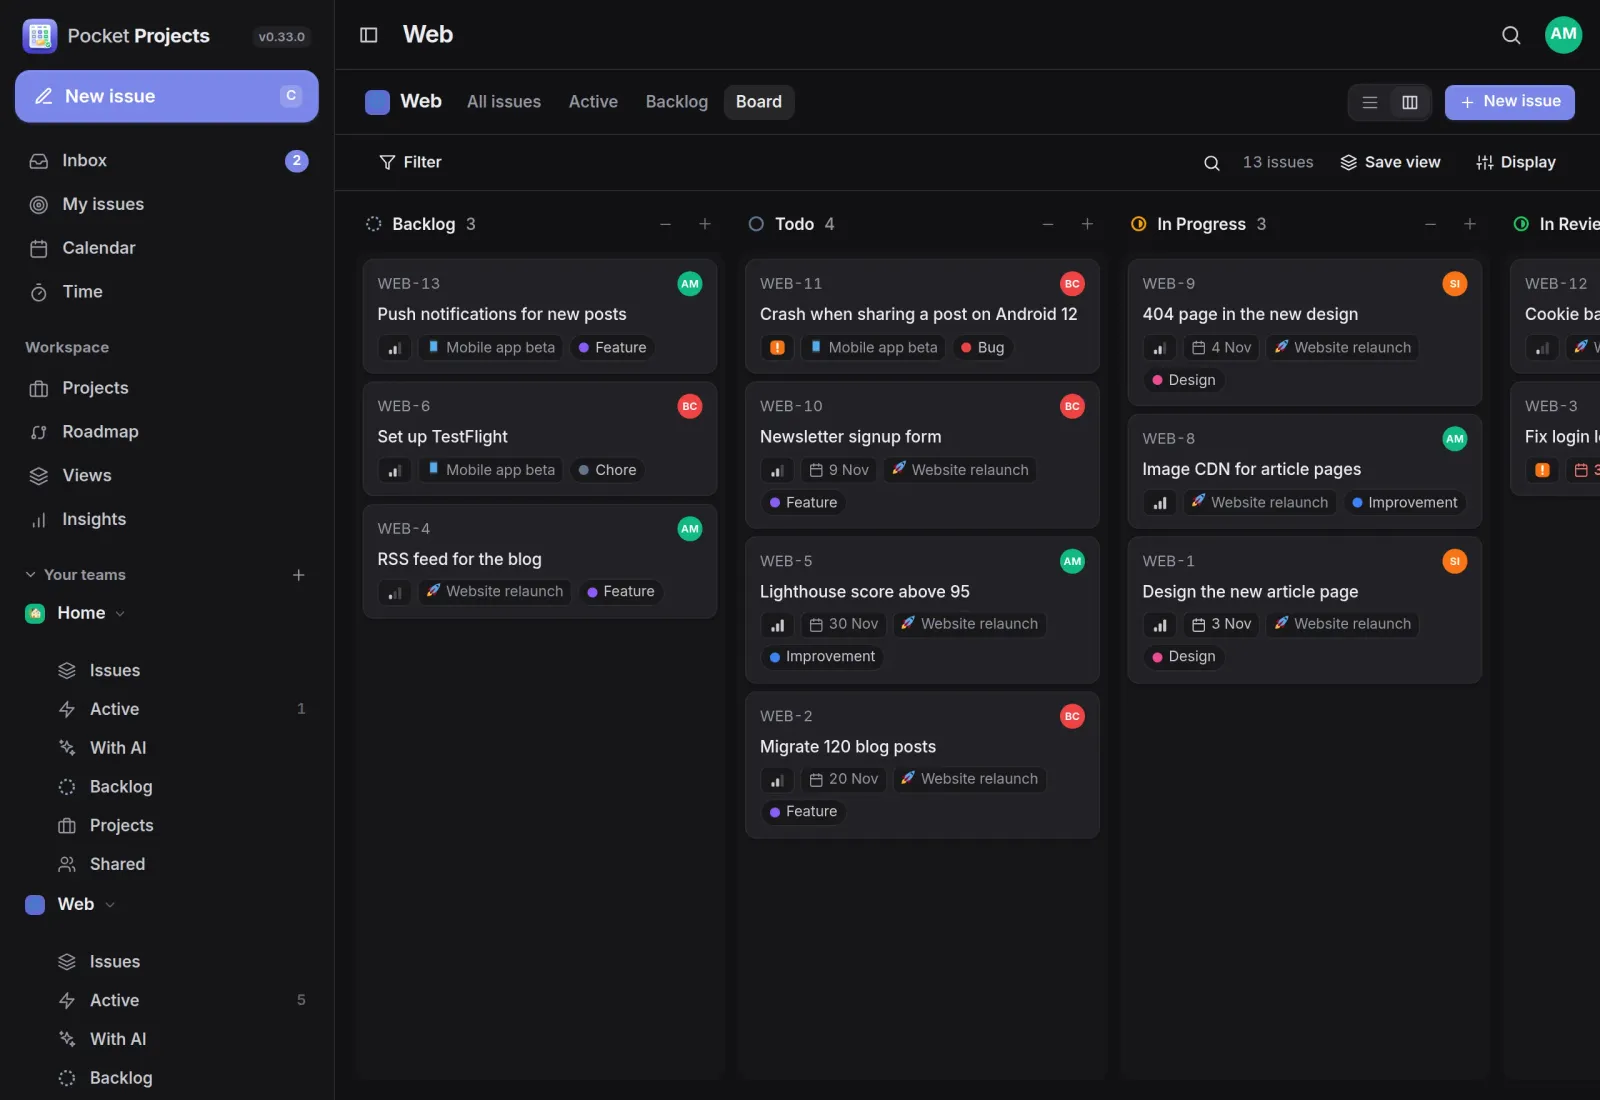Open Pocket Projects app logo
The image size is (1600, 1100).
coord(40,36)
